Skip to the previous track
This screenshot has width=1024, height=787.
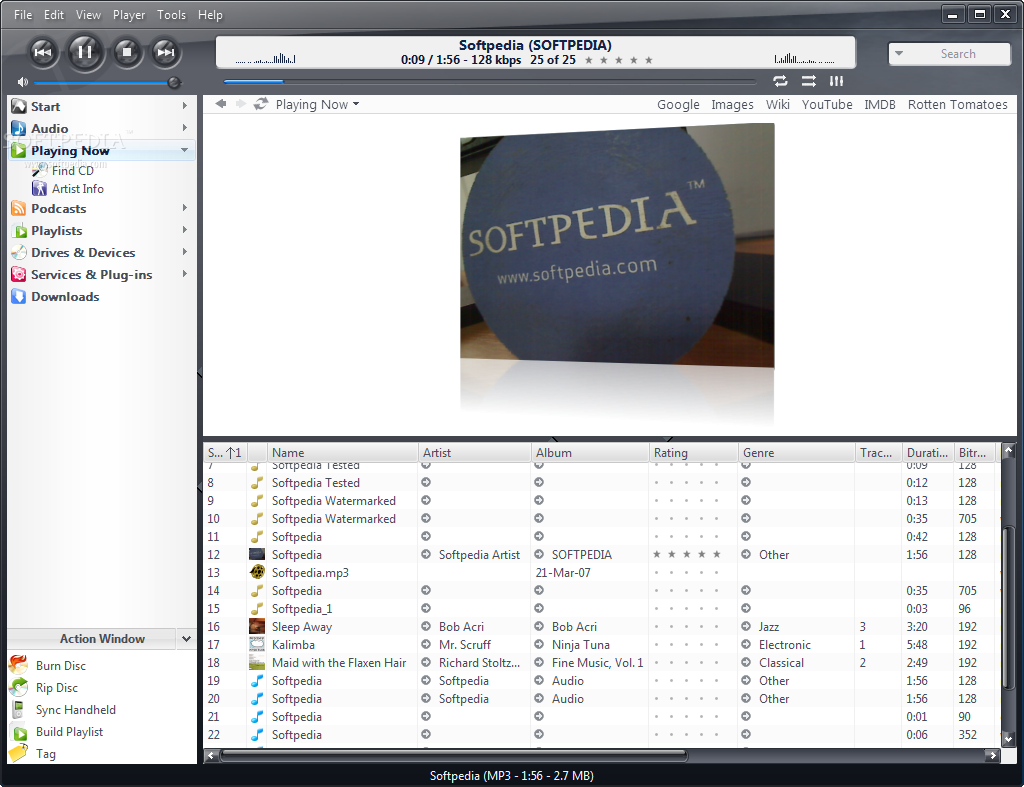(42, 52)
